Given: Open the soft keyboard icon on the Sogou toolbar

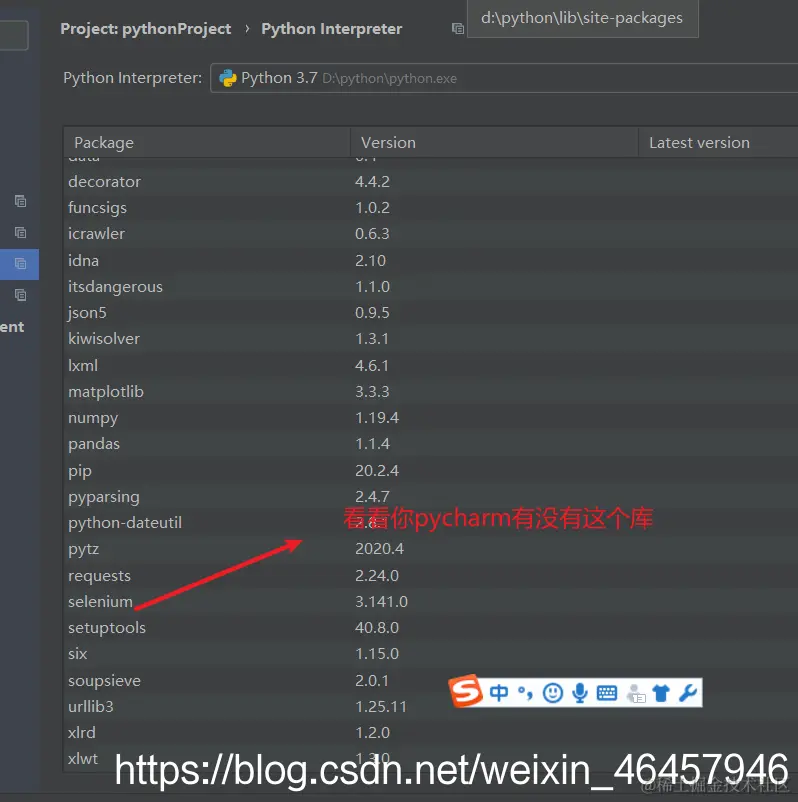Looking at the screenshot, I should click(607, 693).
